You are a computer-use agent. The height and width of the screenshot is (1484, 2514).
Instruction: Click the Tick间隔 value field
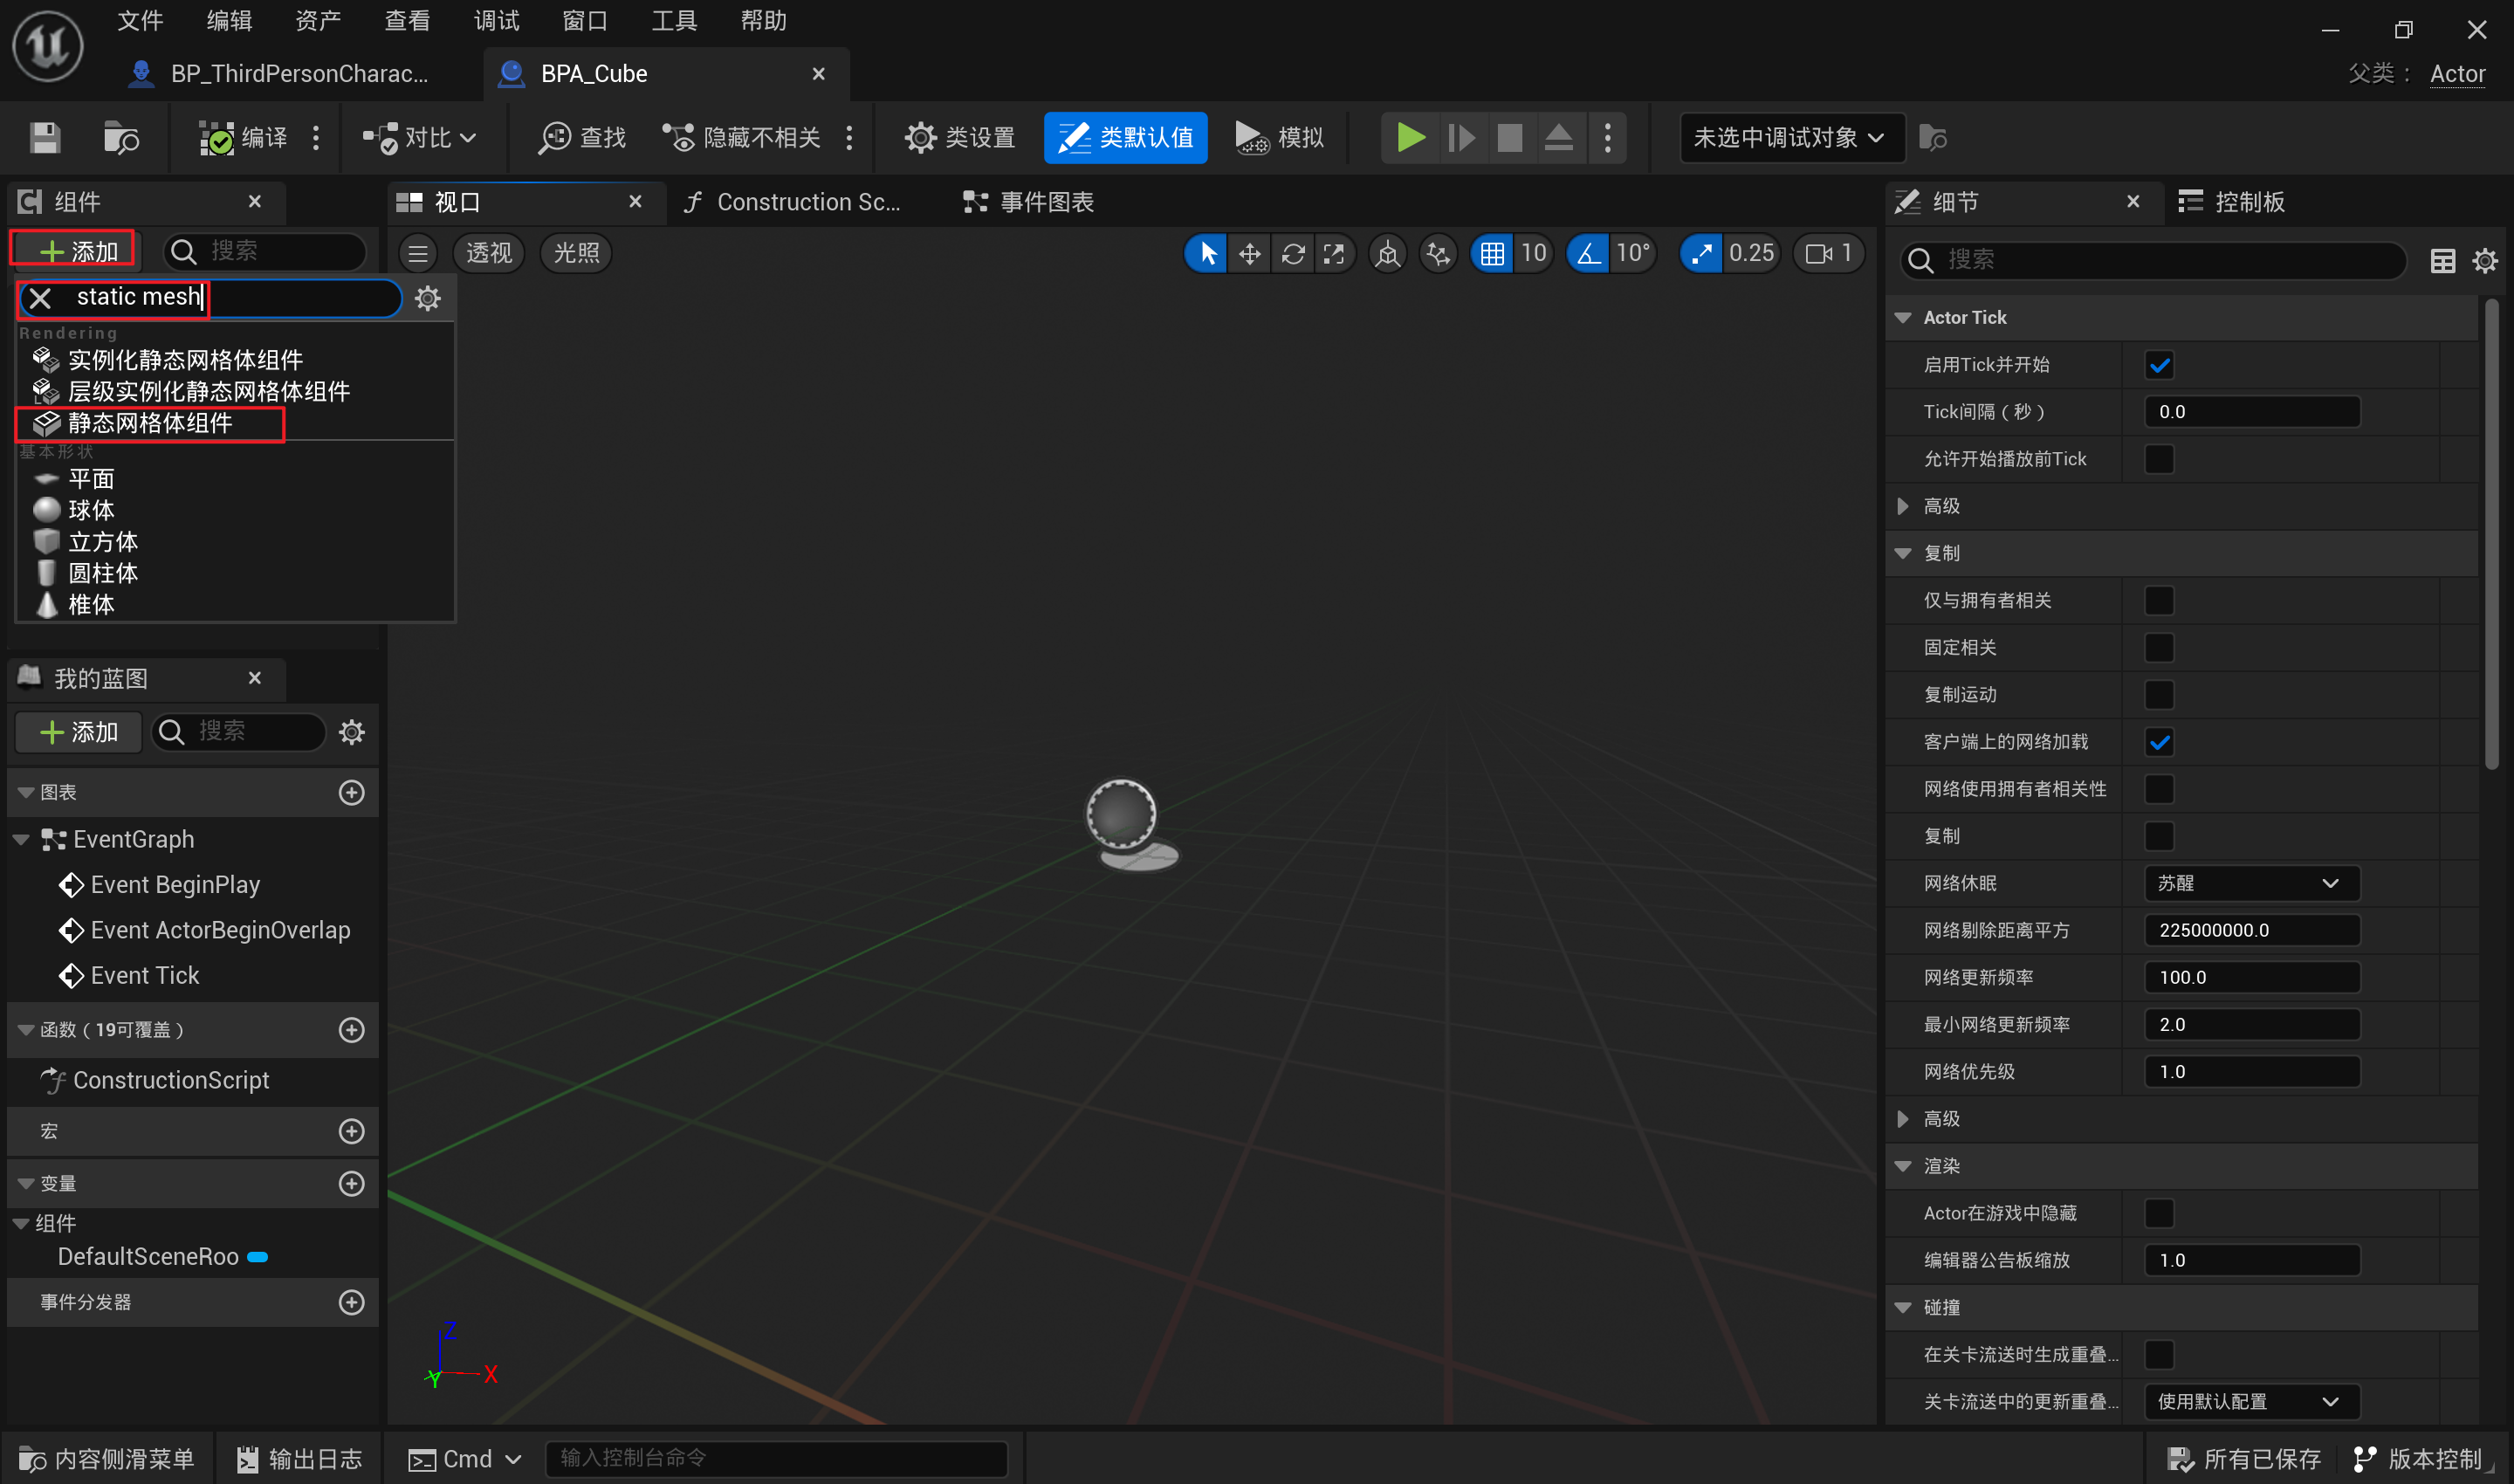click(x=2251, y=412)
